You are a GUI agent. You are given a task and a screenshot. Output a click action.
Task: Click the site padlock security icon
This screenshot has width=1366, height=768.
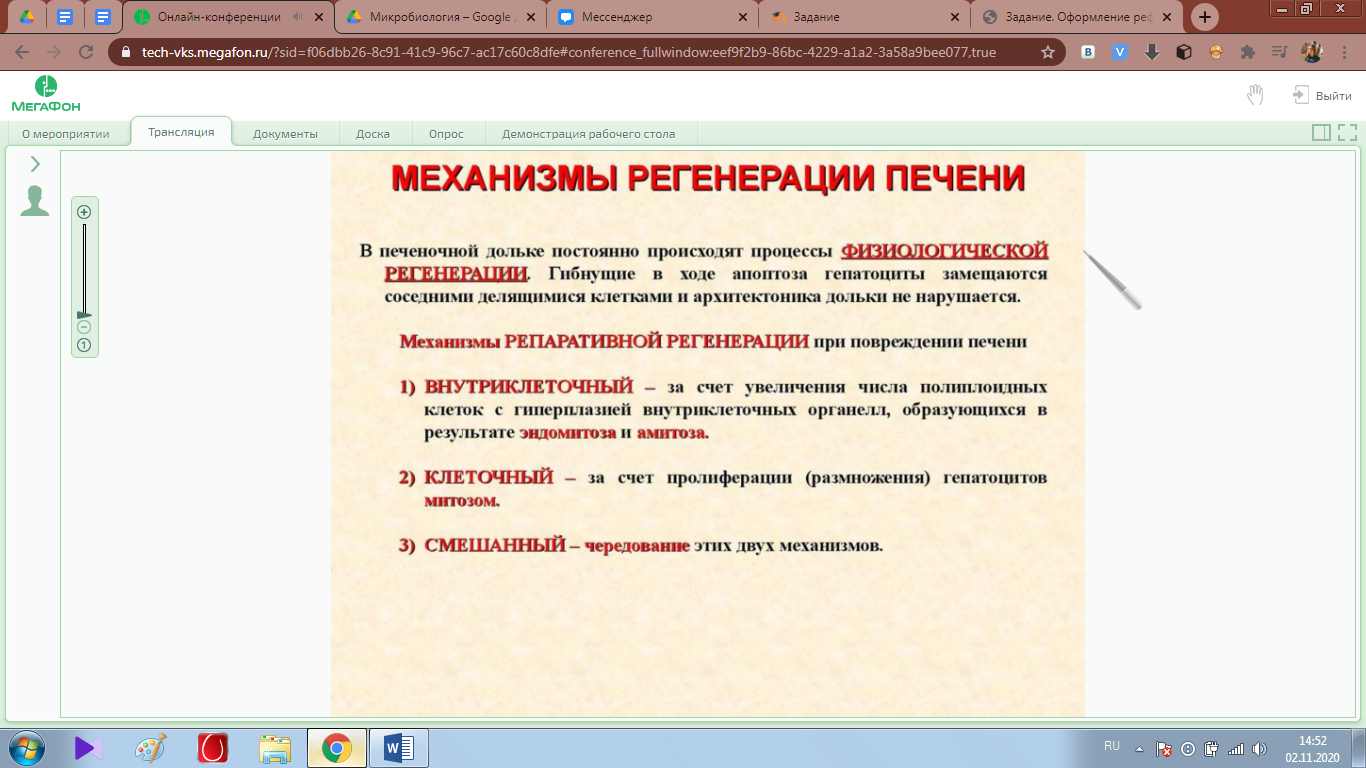[126, 52]
